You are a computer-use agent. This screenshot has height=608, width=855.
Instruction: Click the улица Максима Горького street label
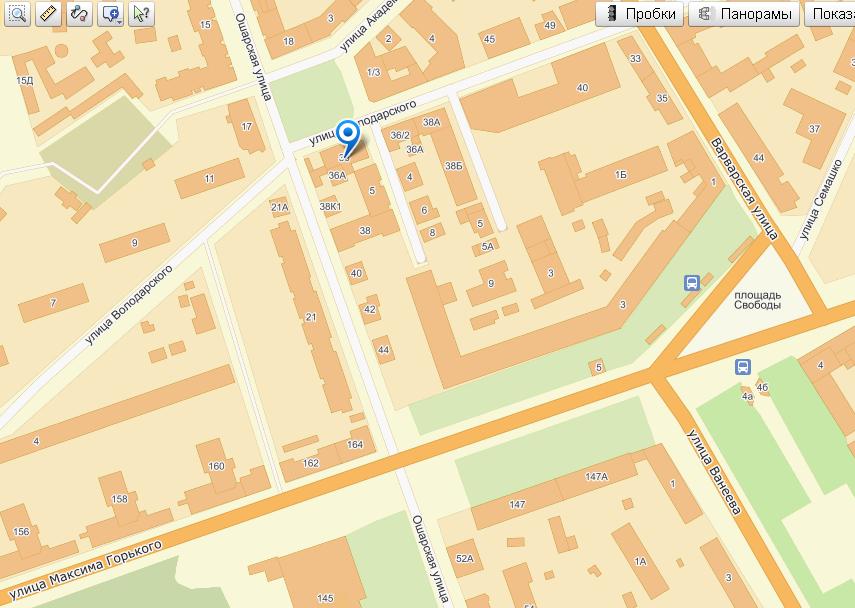coord(86,569)
